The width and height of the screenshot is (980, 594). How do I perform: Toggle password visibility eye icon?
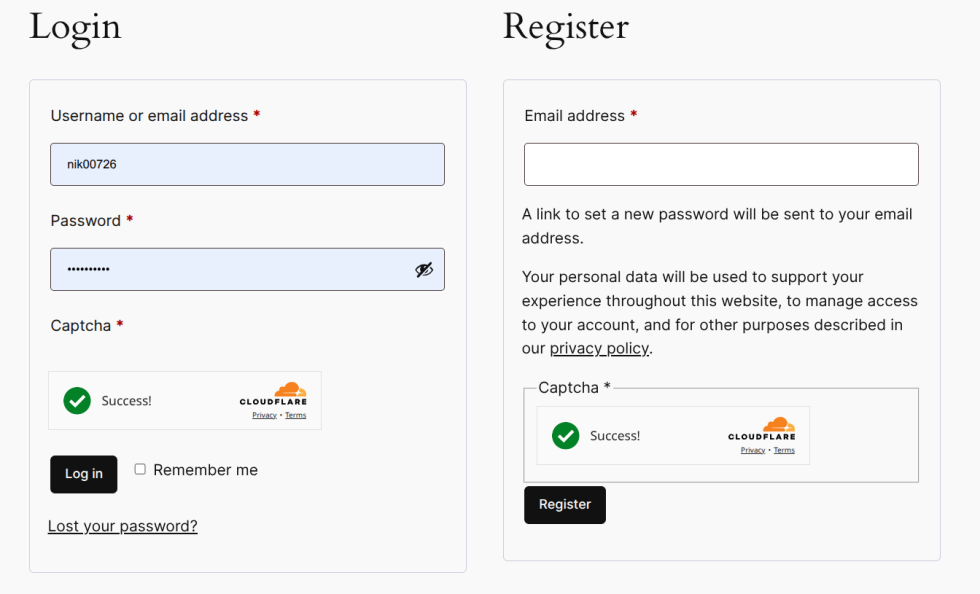[x=424, y=270]
